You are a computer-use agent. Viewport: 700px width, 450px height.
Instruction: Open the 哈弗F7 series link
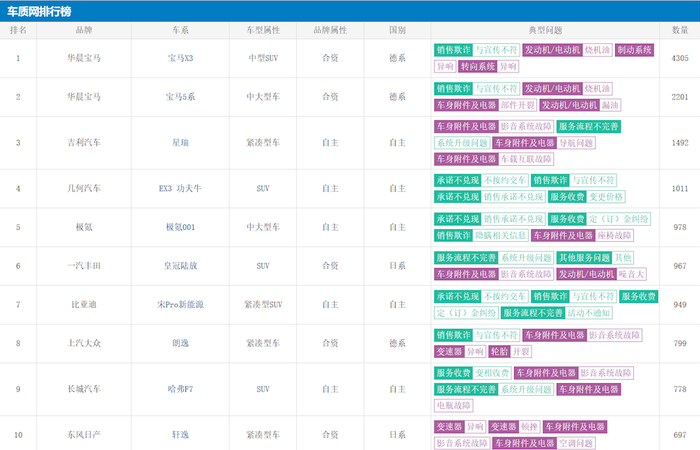[180, 389]
